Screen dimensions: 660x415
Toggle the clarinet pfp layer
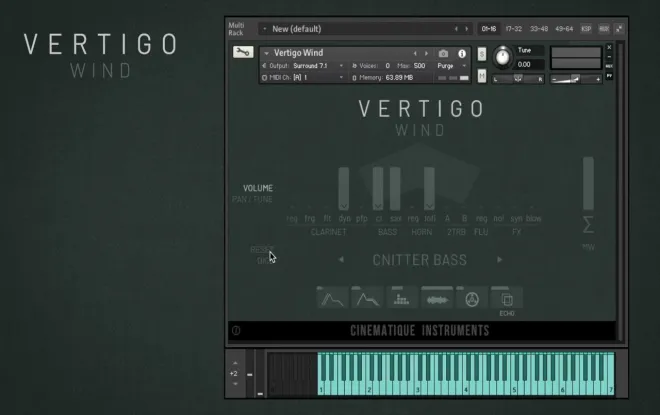coord(362,218)
